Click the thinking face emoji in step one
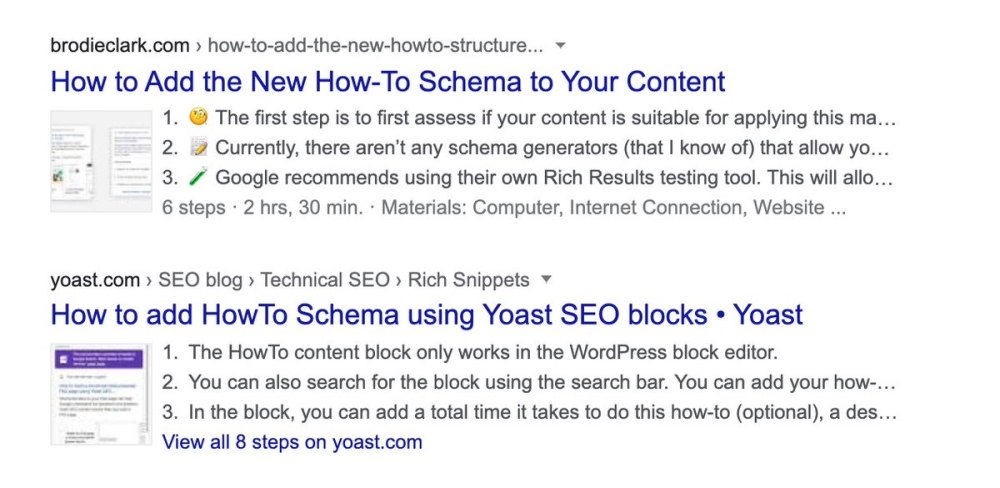The height and width of the screenshot is (488, 1000). 199,118
